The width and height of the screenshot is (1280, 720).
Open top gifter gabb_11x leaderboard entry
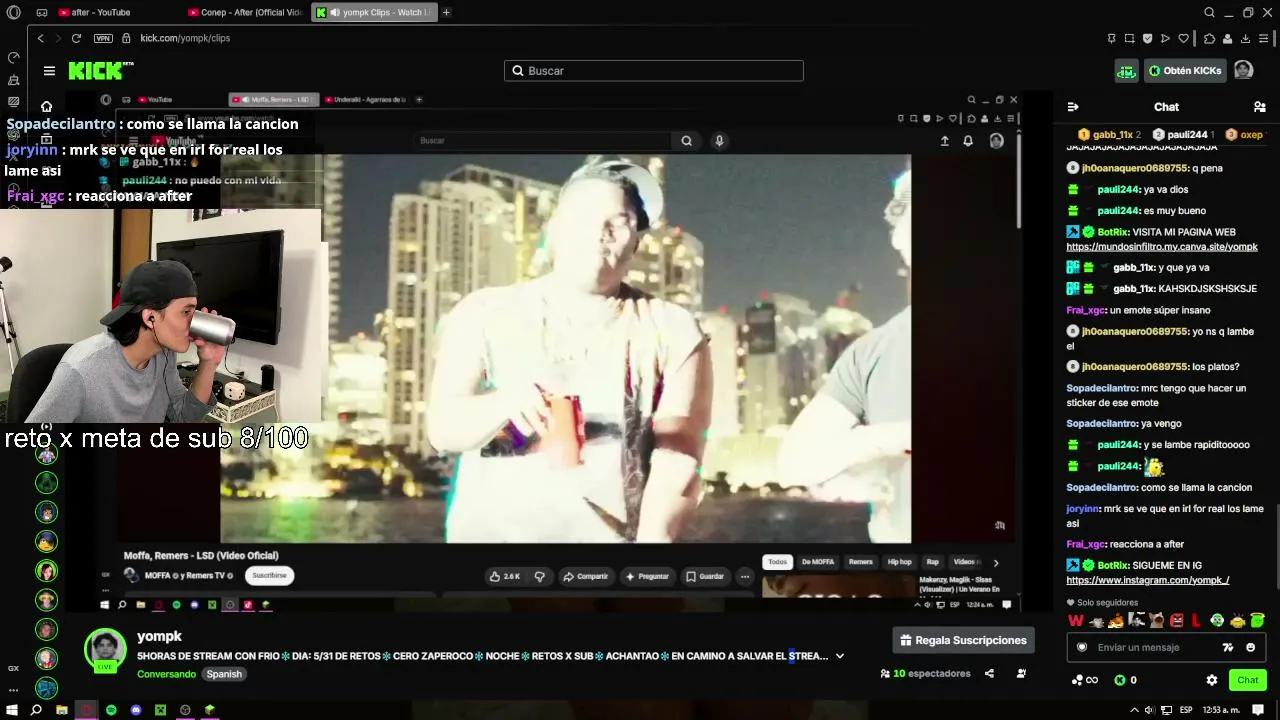[x=1109, y=134]
